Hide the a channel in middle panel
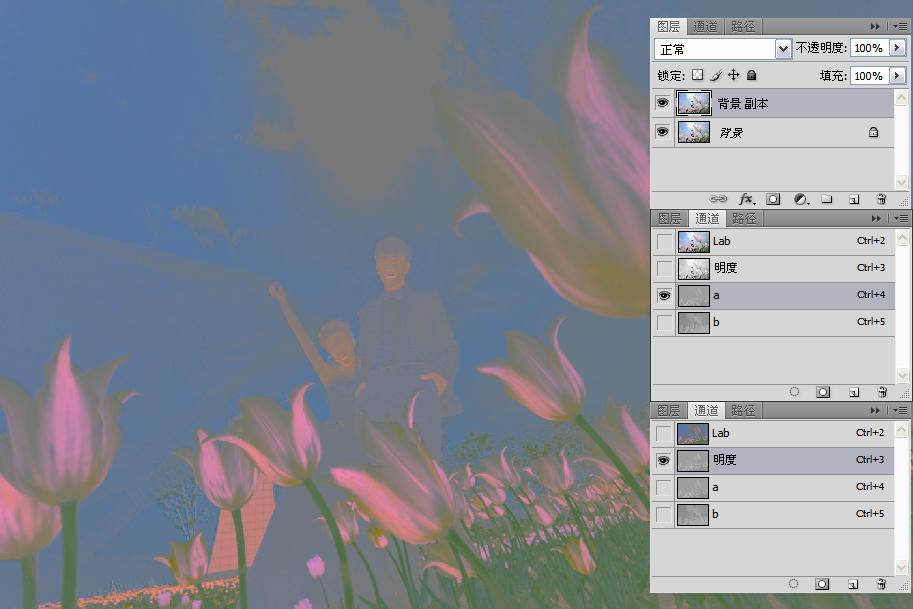Screen dimensions: 913x609 click(x=664, y=296)
